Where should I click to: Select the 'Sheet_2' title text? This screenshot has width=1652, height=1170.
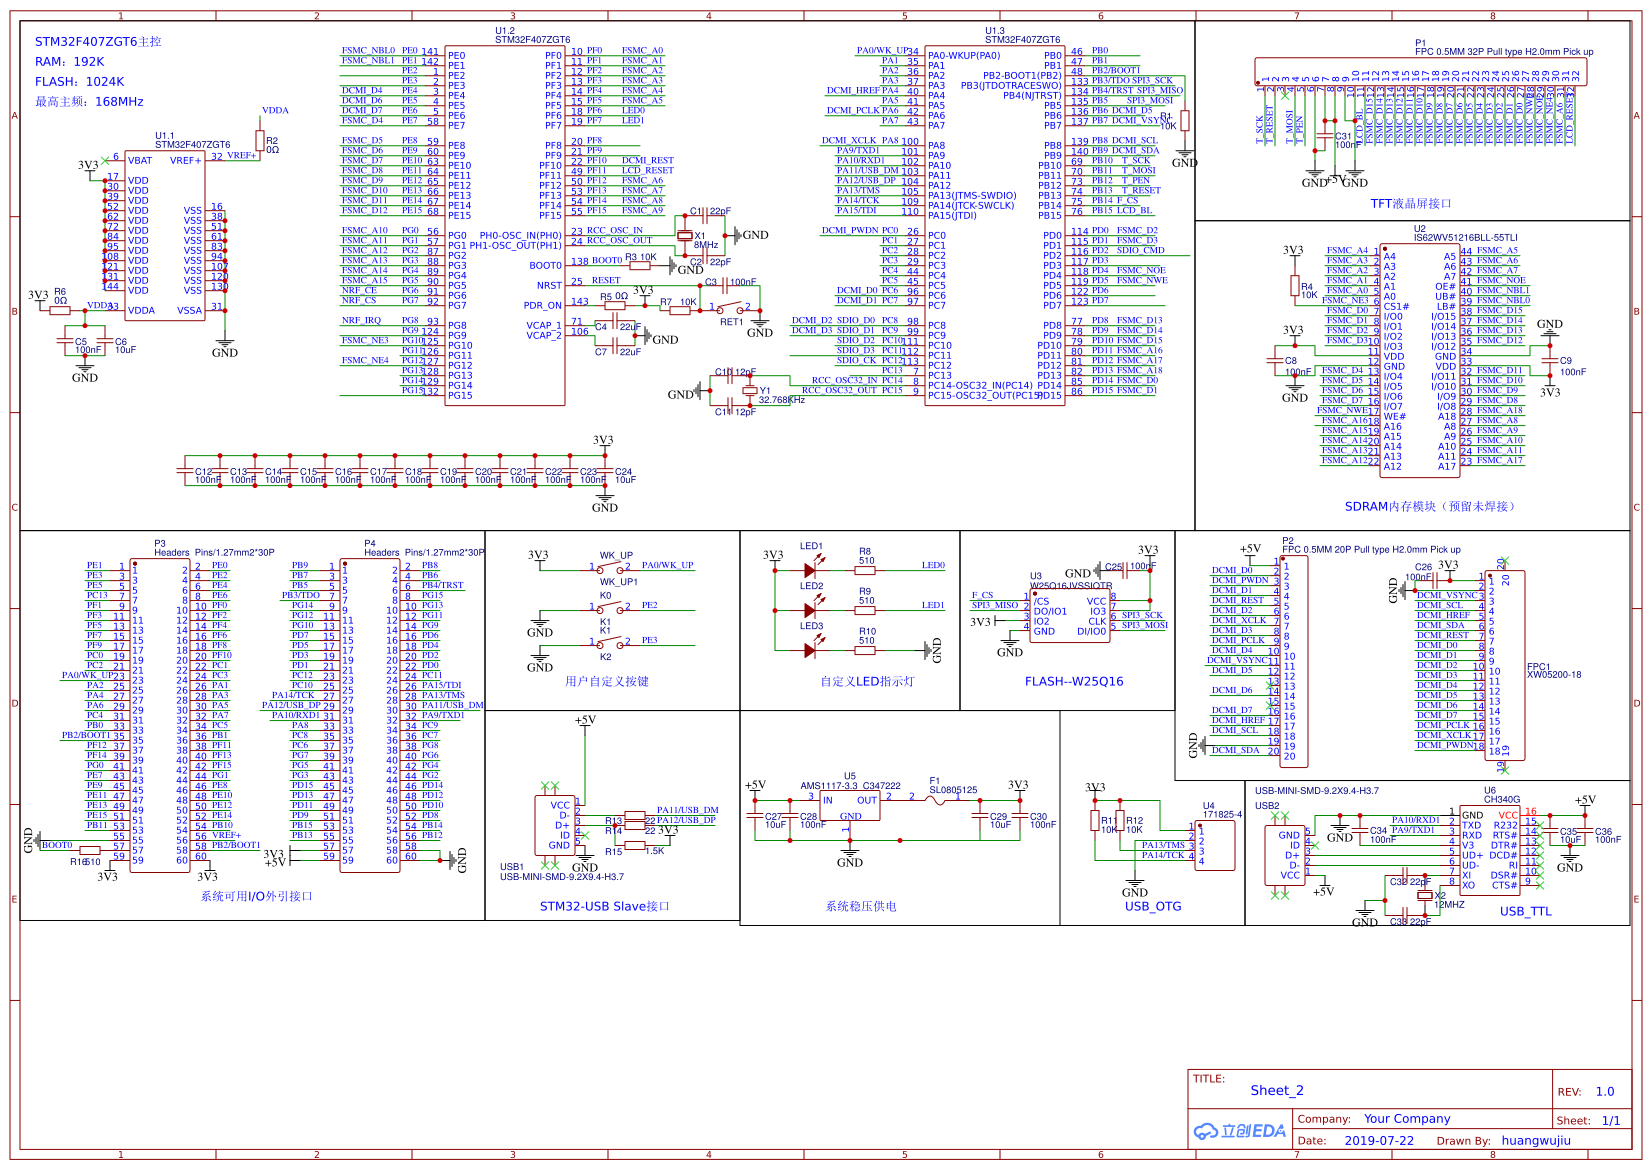pos(1277,1091)
